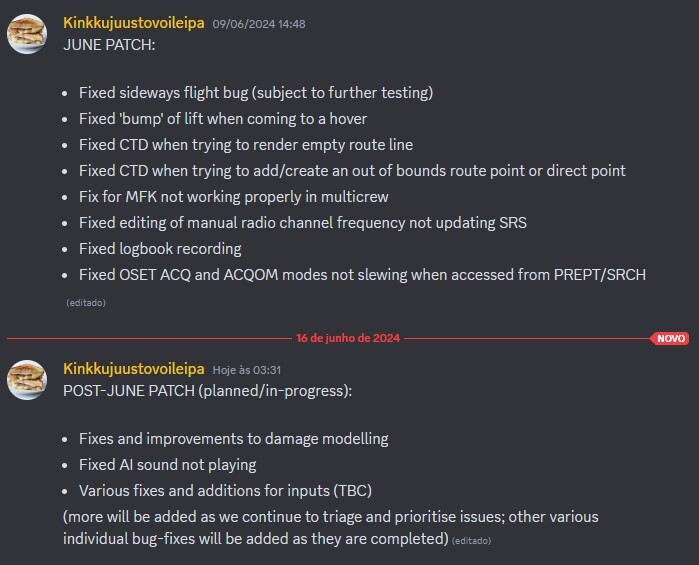The width and height of the screenshot is (699, 565).
Task: Click the Kinkkujuustovoileipa username in the second message
Action: [x=134, y=369]
